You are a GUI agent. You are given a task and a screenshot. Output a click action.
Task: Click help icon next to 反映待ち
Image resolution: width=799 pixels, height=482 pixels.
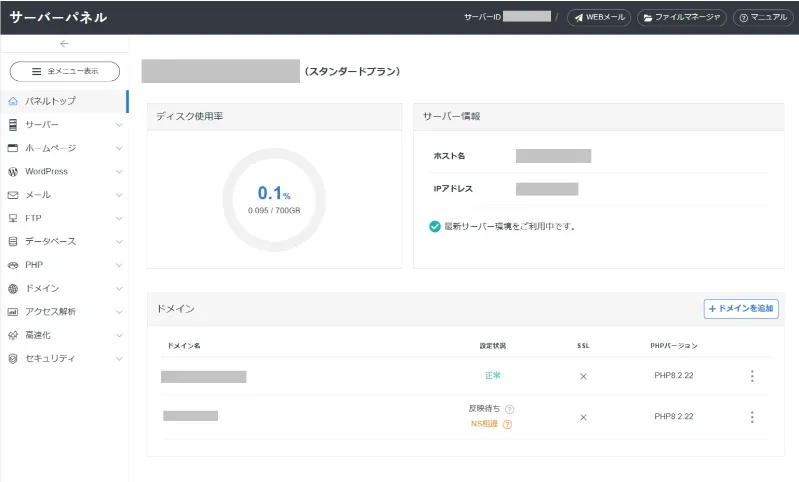(x=510, y=409)
